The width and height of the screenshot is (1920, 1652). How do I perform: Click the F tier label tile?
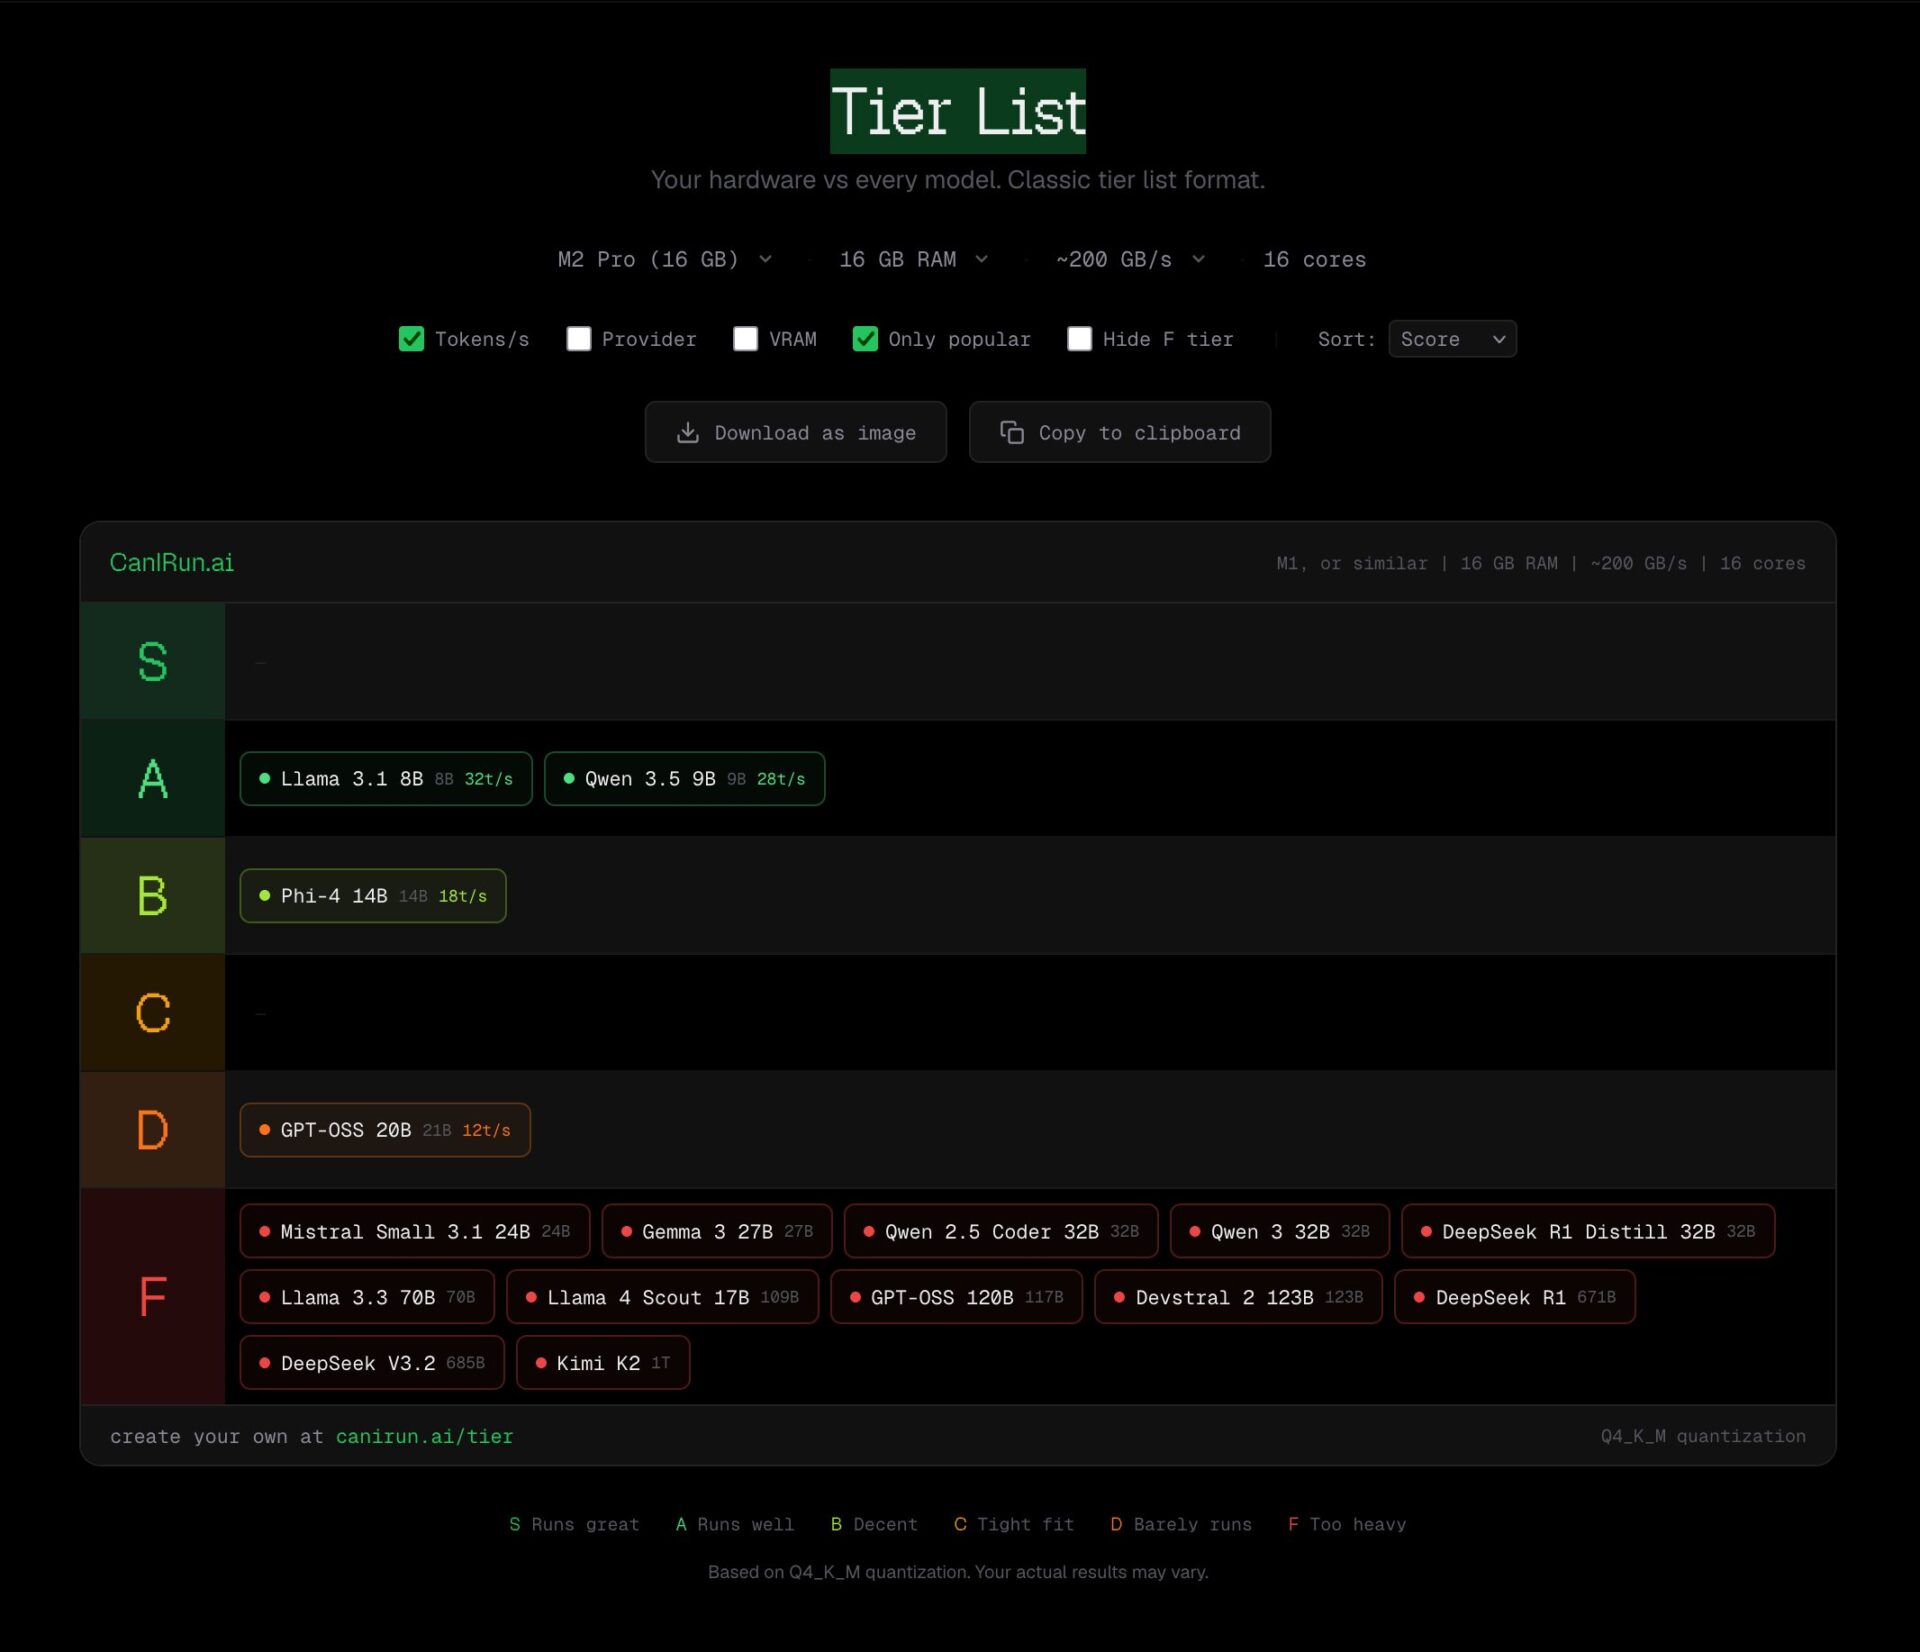pyautogui.click(x=152, y=1297)
